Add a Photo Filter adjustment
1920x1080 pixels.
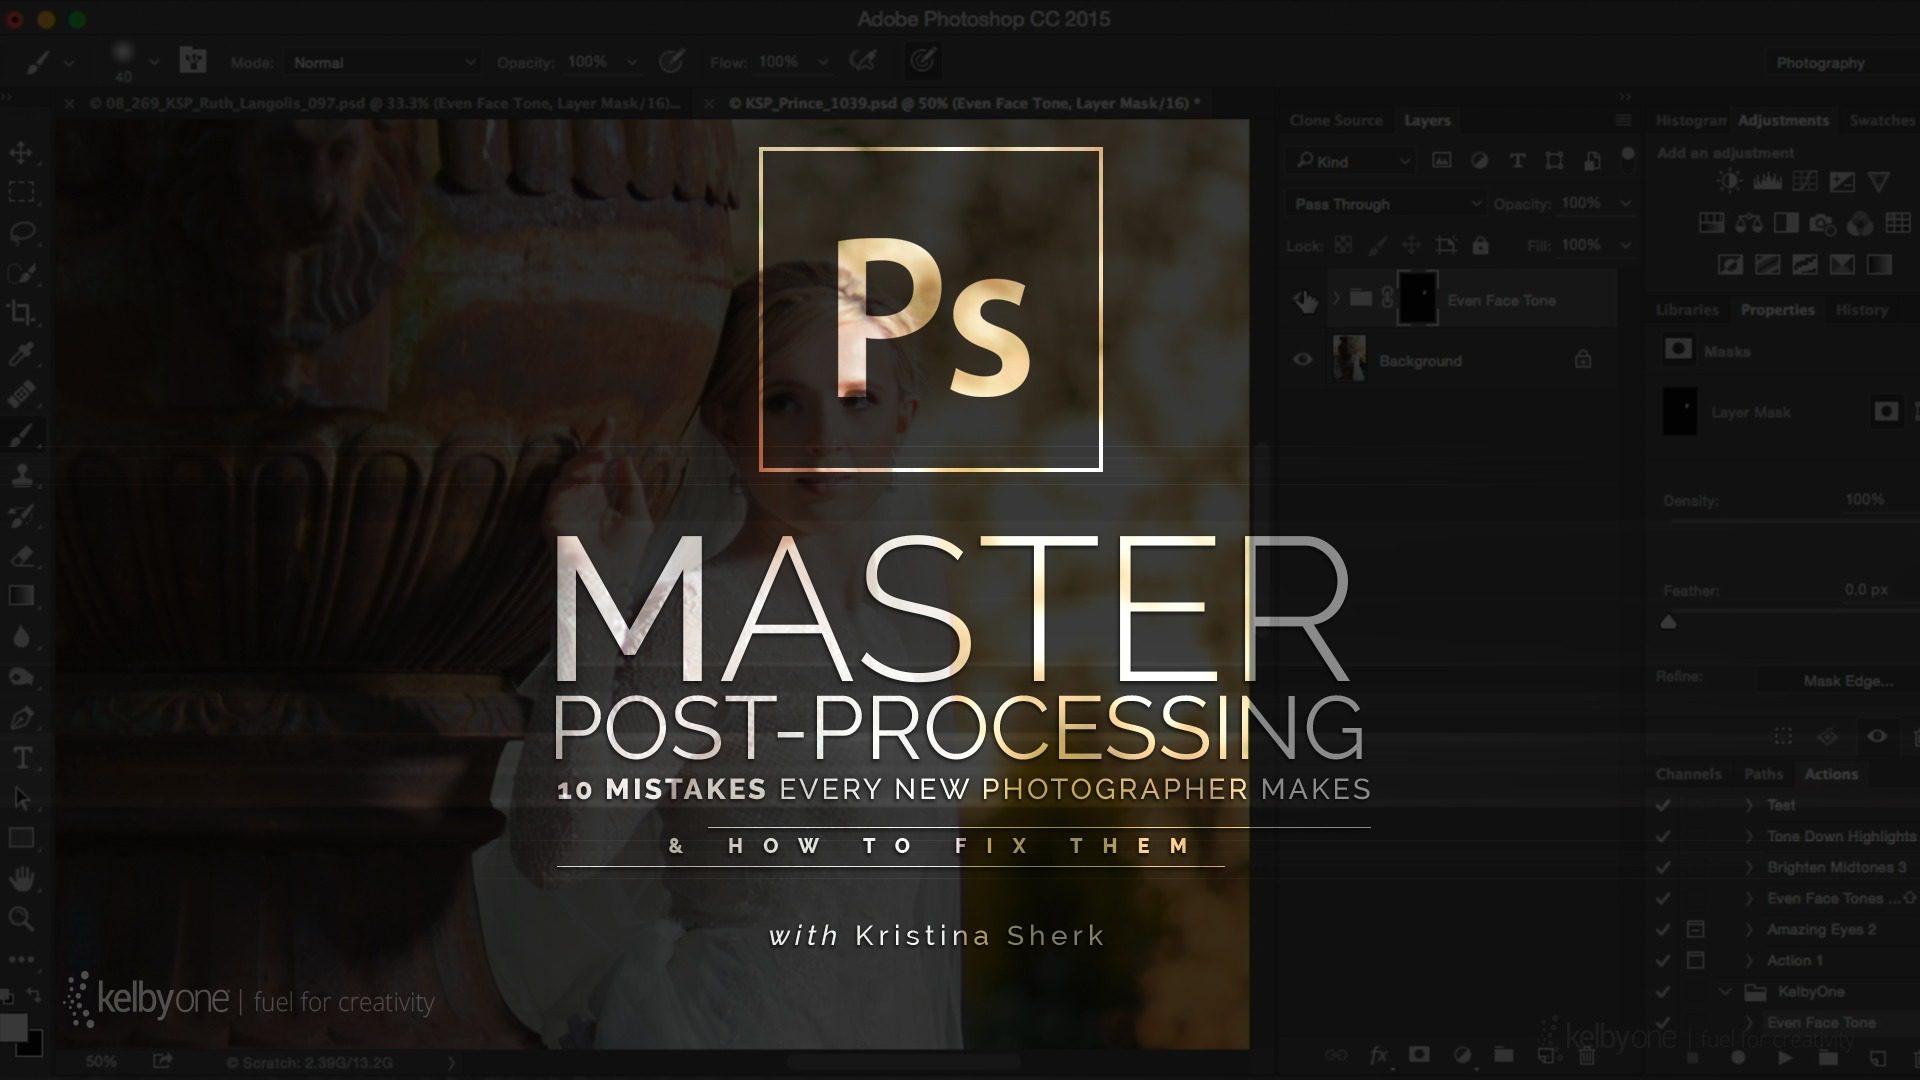coord(1823,224)
